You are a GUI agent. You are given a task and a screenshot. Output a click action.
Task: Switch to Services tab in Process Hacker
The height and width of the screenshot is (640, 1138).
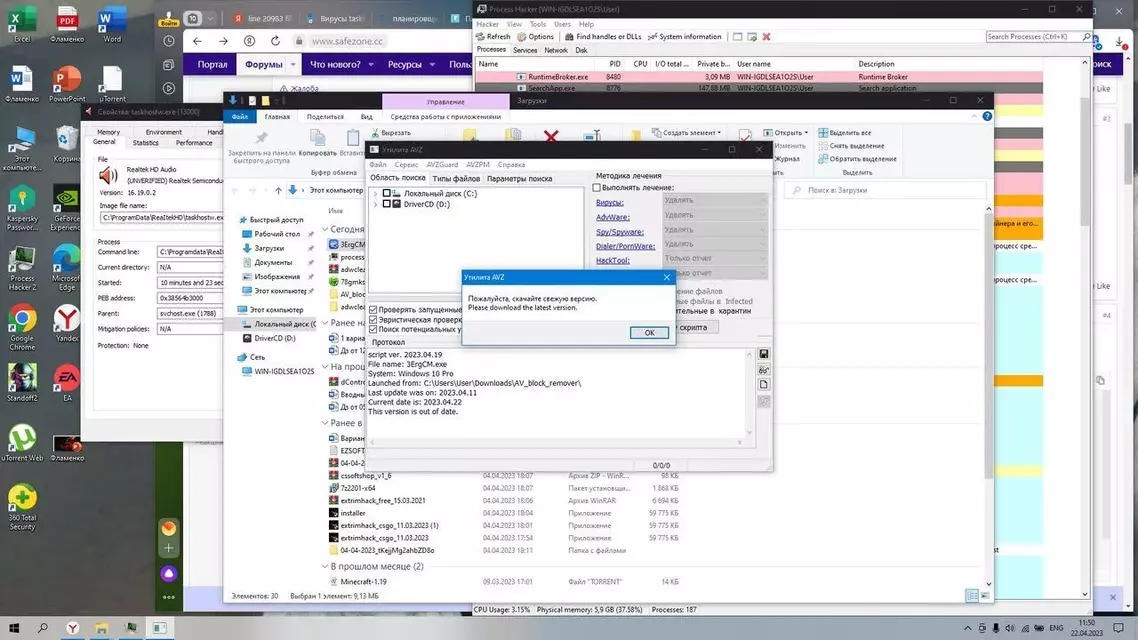coord(525,50)
